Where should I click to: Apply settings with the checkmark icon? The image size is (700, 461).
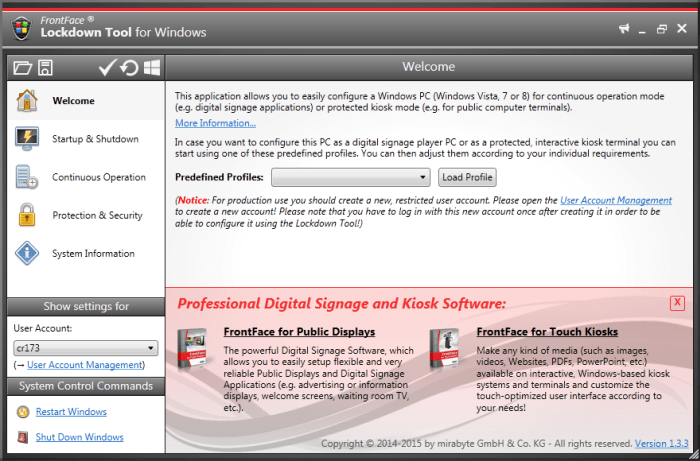pyautogui.click(x=107, y=68)
